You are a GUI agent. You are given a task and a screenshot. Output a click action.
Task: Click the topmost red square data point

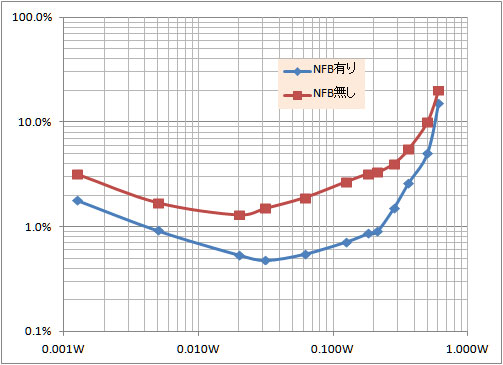point(438,91)
